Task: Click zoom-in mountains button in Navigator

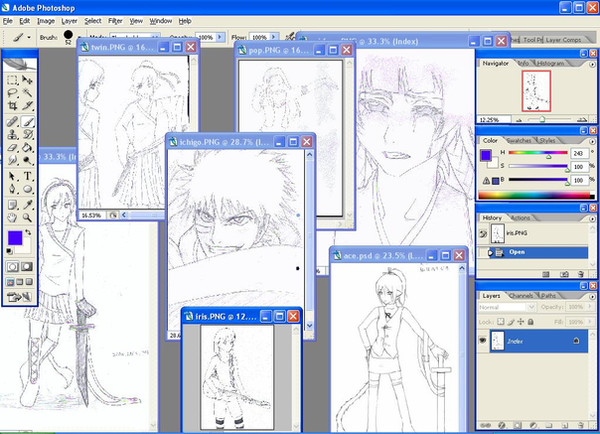Action: click(x=582, y=120)
